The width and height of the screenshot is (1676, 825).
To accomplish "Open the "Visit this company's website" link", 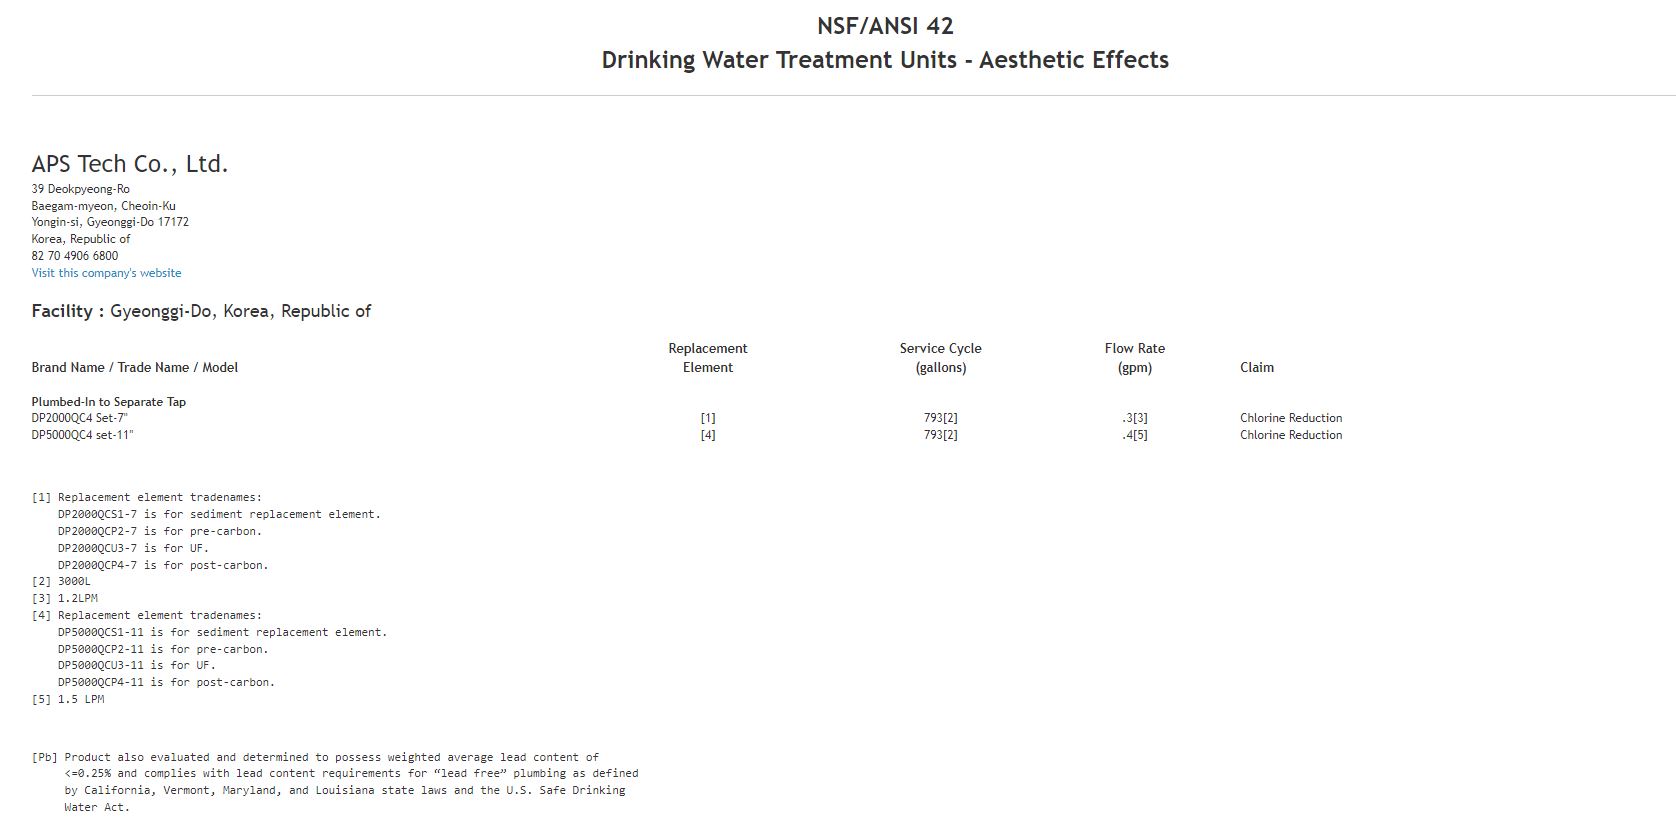I will click(106, 273).
